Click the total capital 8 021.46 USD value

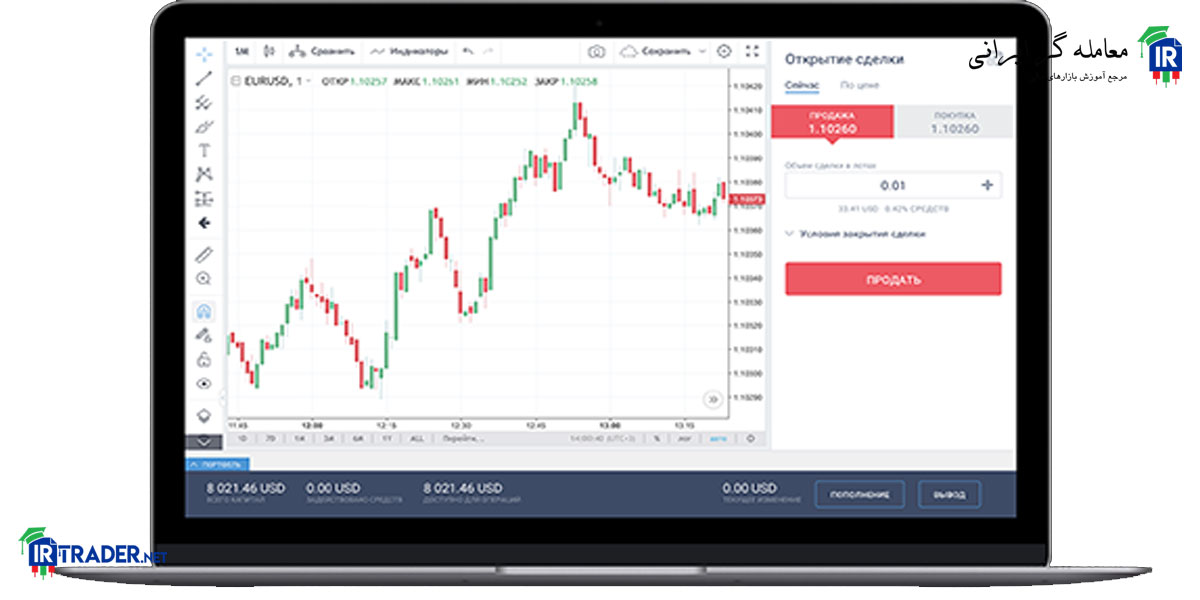point(246,488)
